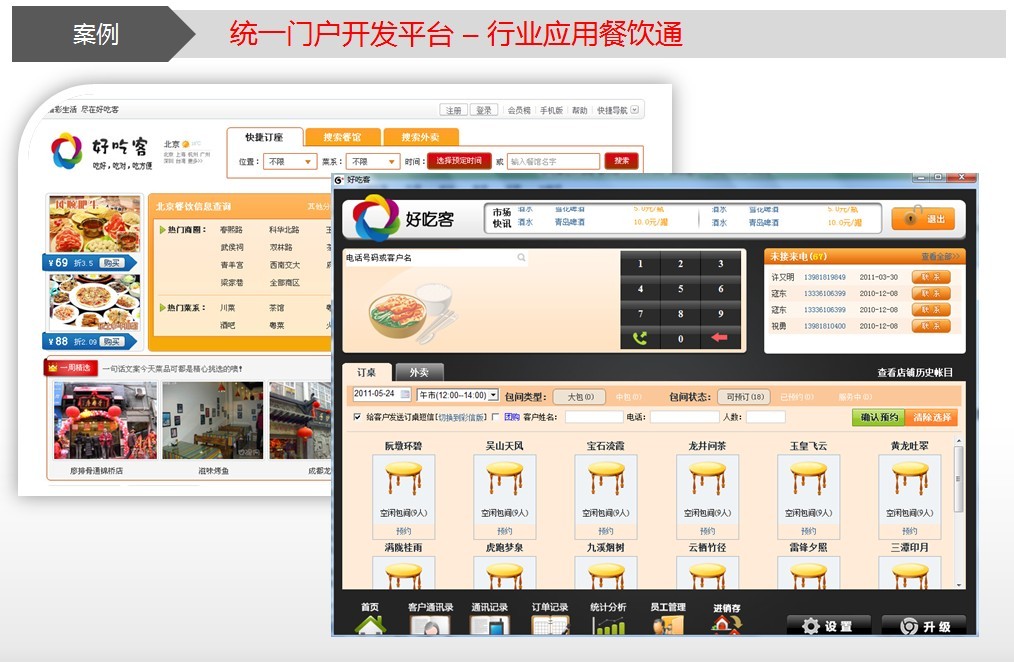
Task: Click 联系 button for 祝勇
Action: coord(931,326)
